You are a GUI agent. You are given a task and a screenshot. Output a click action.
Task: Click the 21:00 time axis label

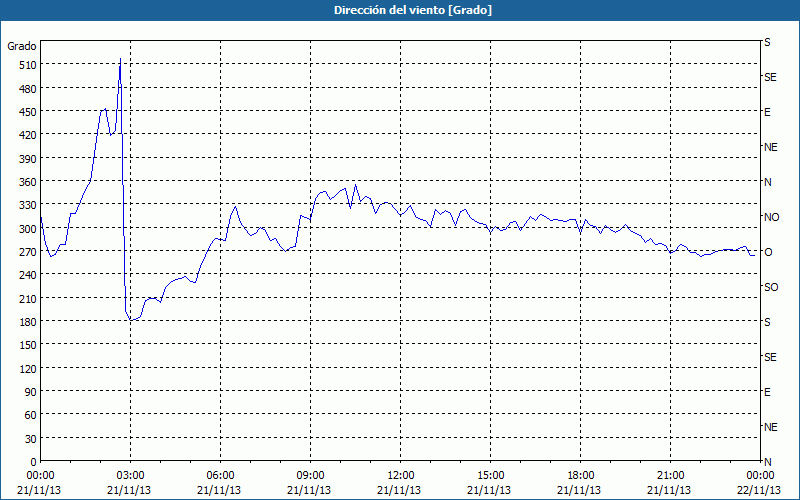coord(670,476)
